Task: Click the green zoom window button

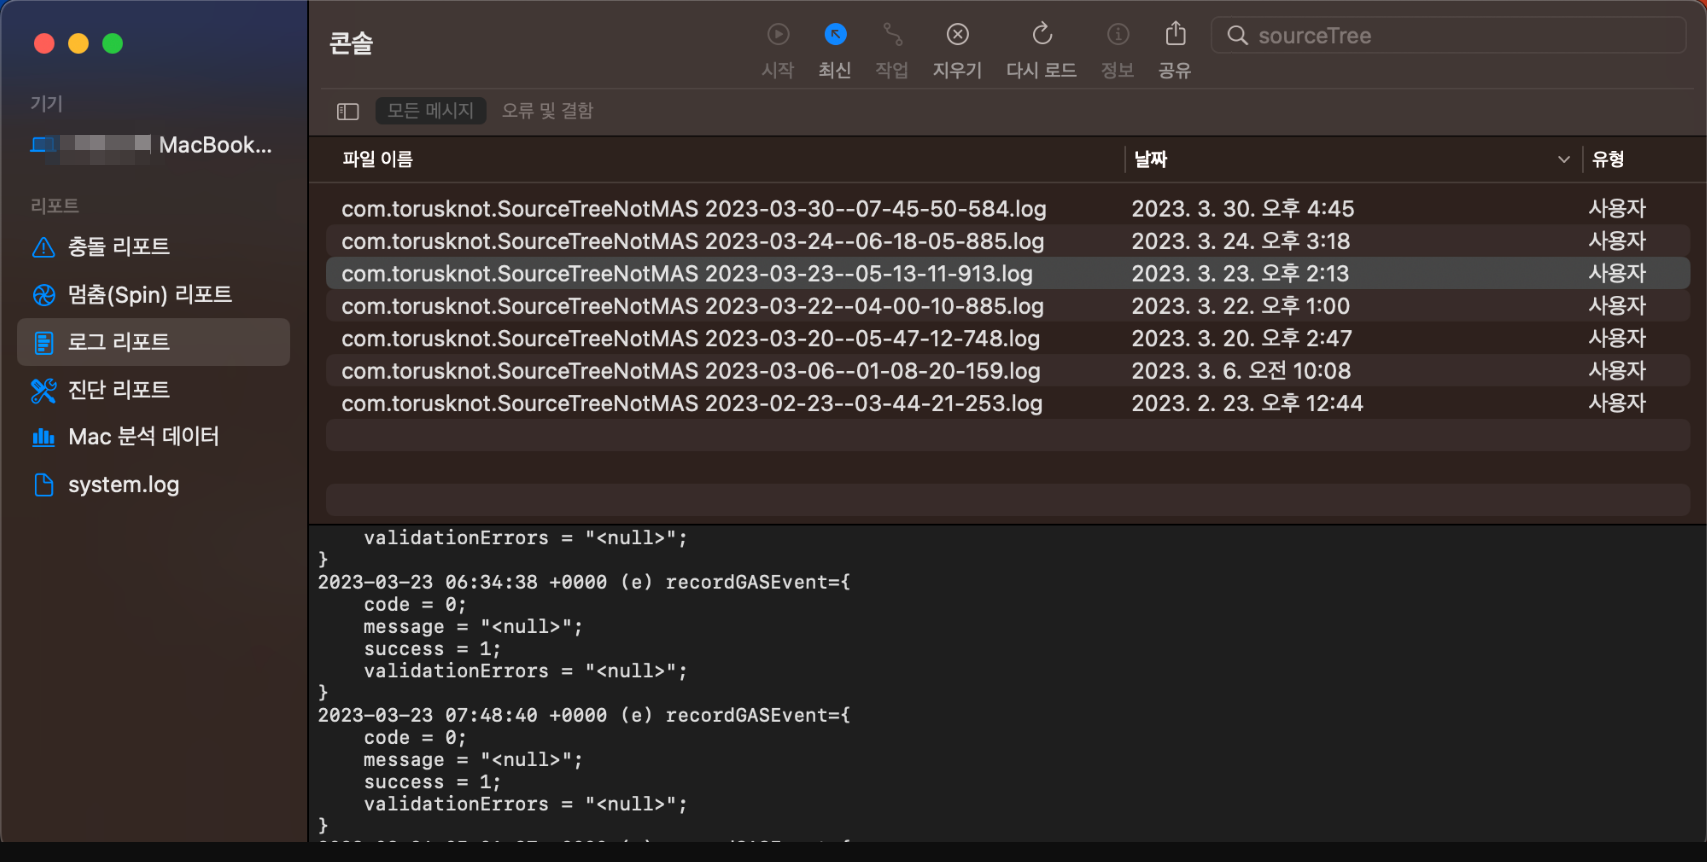Action: click(x=113, y=43)
